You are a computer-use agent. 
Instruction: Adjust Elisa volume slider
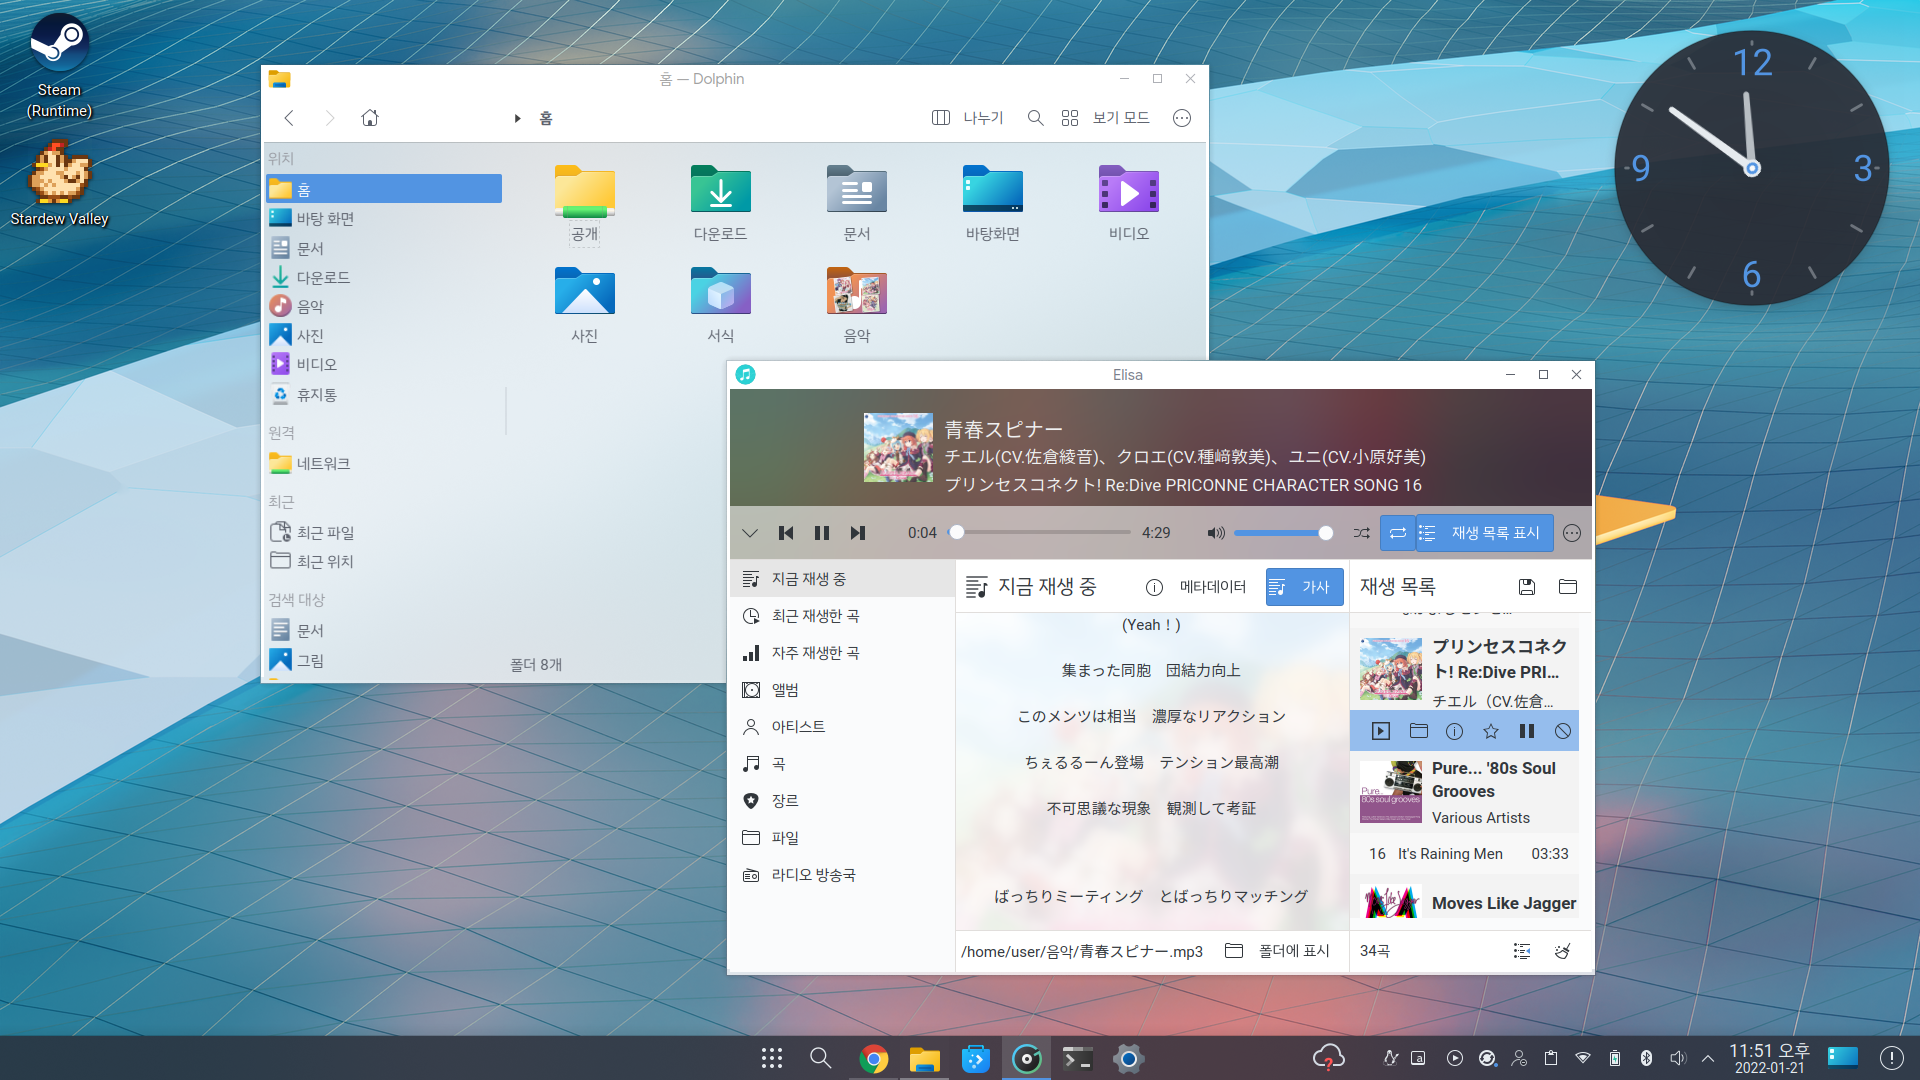(x=1284, y=533)
